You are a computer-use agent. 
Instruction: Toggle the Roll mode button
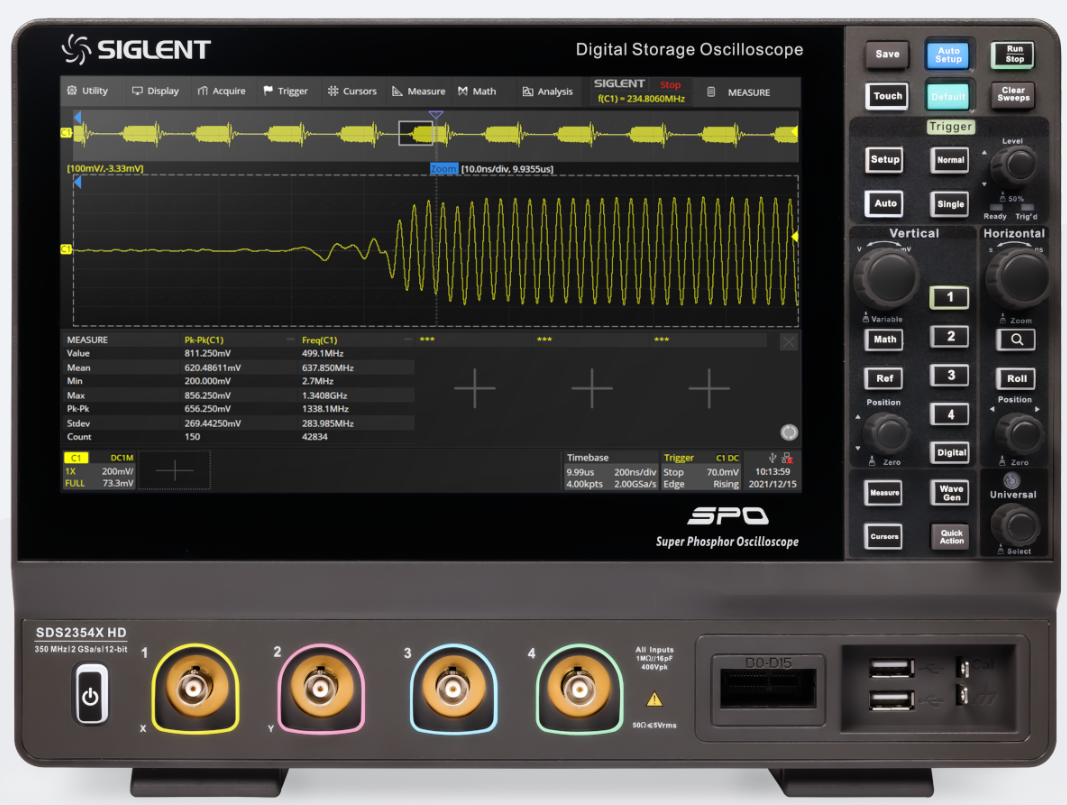1016,378
